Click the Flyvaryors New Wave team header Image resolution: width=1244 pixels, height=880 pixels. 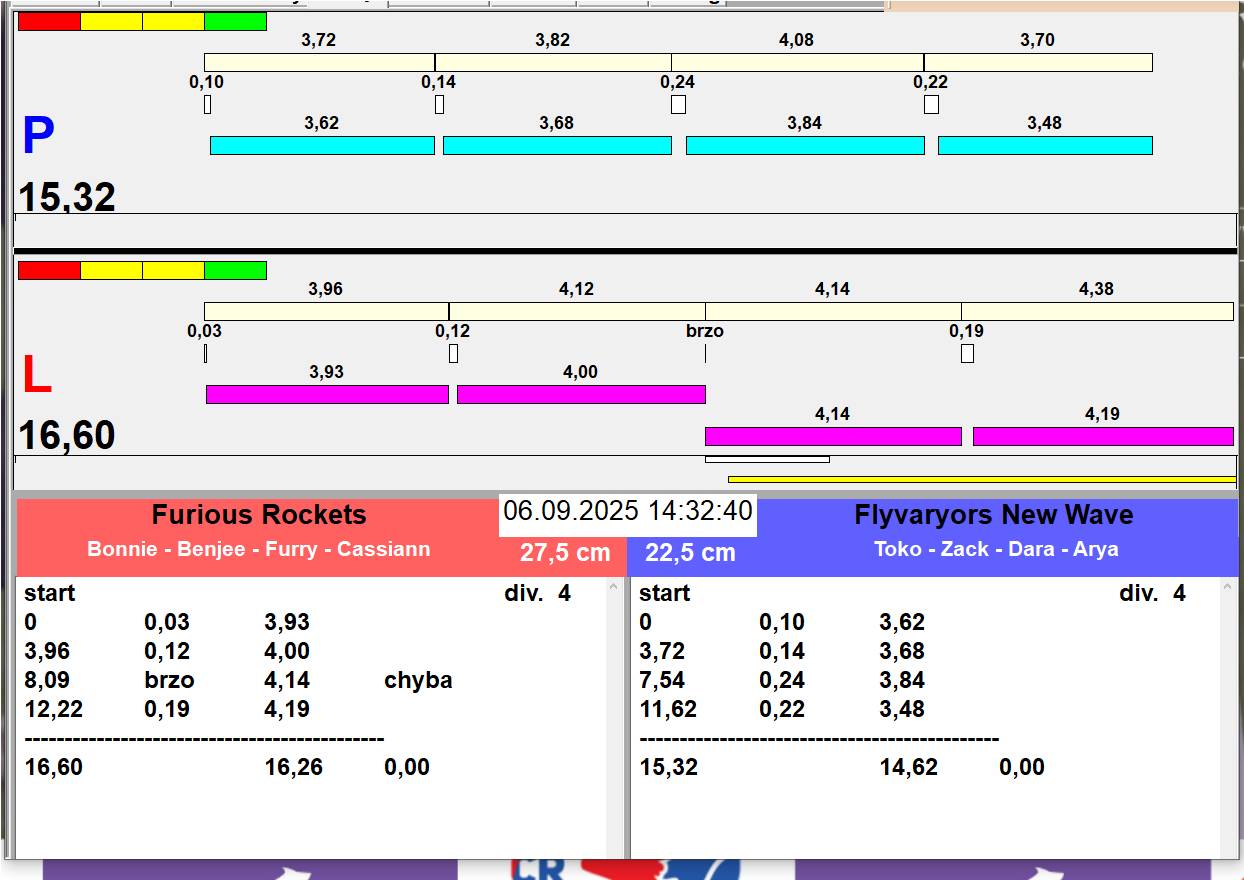pos(994,516)
